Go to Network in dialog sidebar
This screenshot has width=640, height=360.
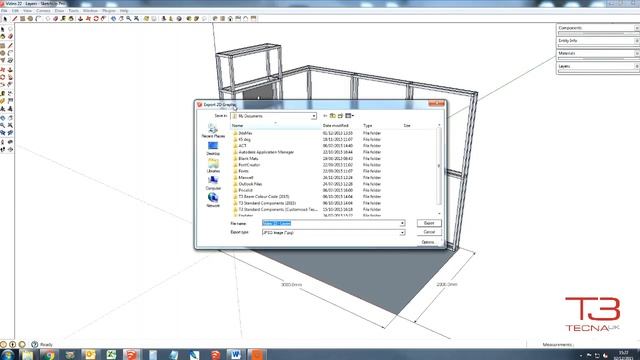coord(213,201)
